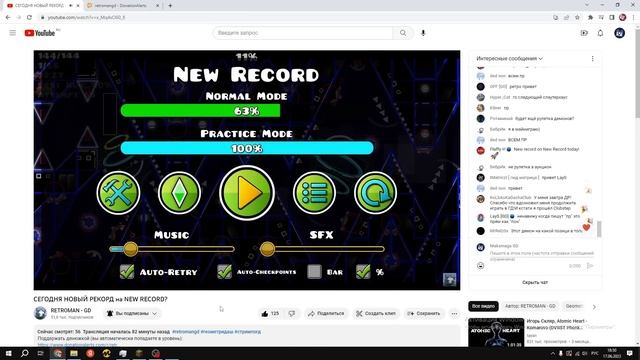Viewport: 640px width, 360px height.
Task: Open the chat emoji picker
Action: tap(481, 266)
